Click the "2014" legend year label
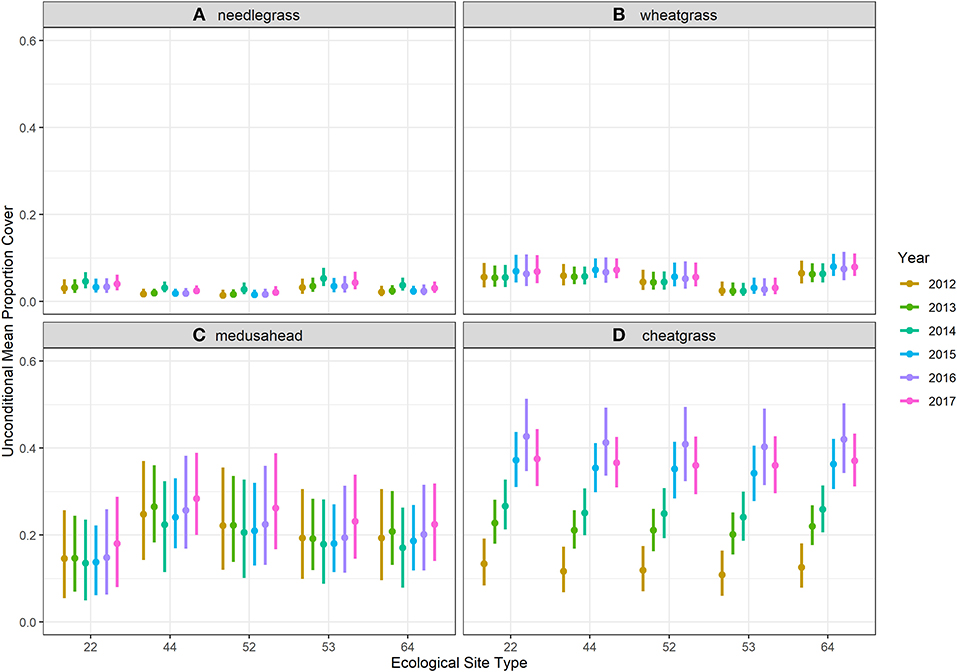957x672 pixels. click(942, 331)
